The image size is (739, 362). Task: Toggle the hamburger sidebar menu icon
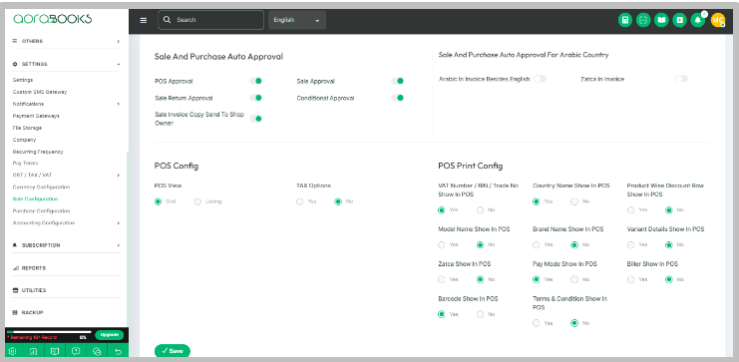(x=143, y=20)
